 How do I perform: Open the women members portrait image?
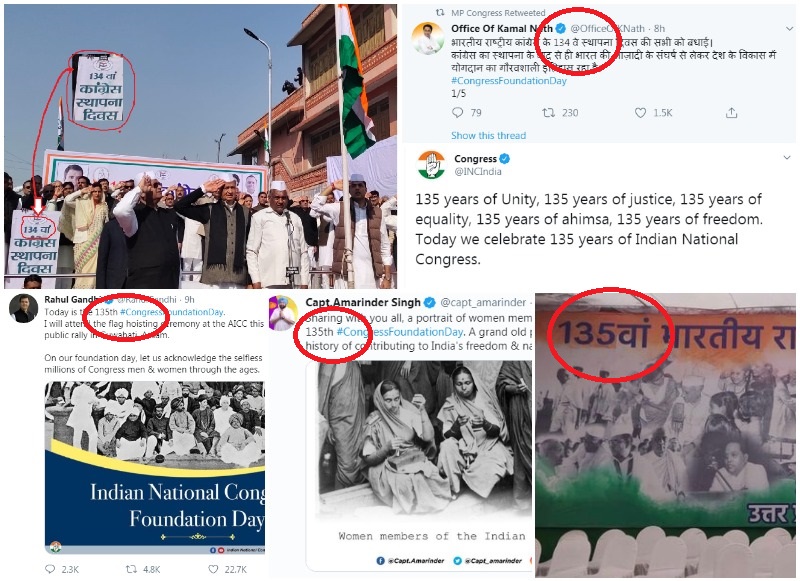pyautogui.click(x=419, y=464)
